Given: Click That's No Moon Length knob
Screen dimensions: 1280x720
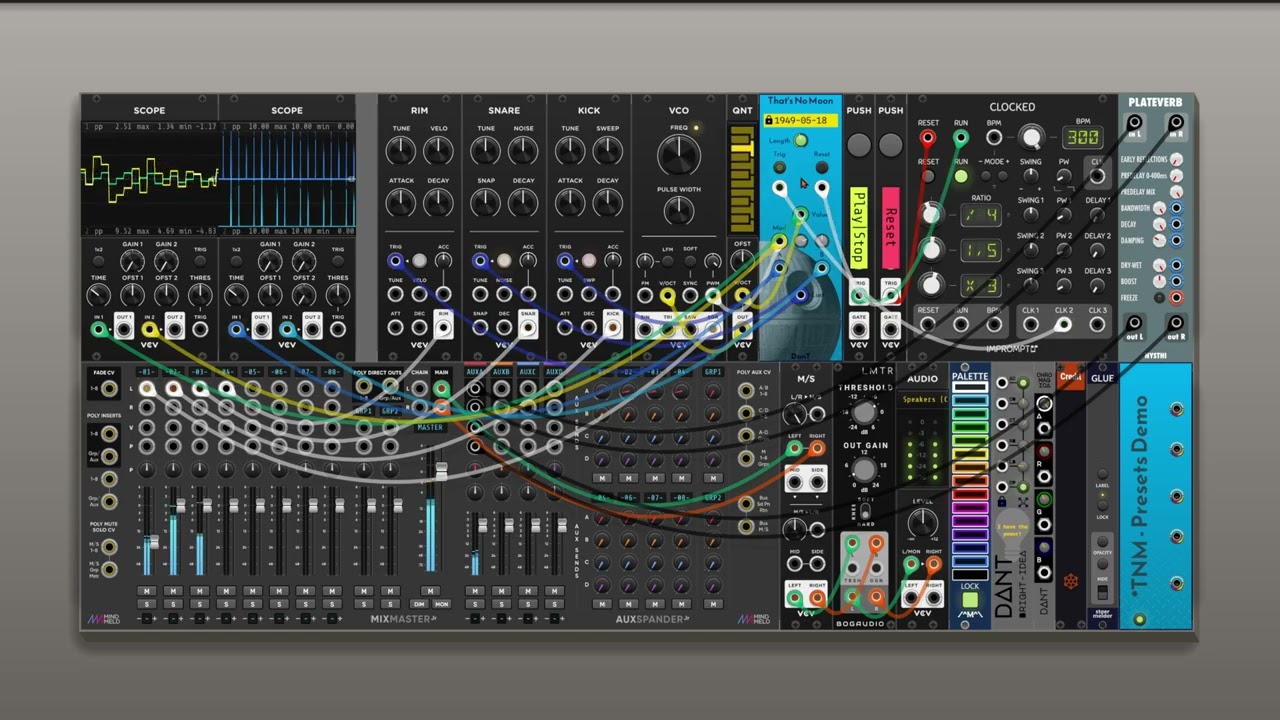Looking at the screenshot, I should click(801, 141).
